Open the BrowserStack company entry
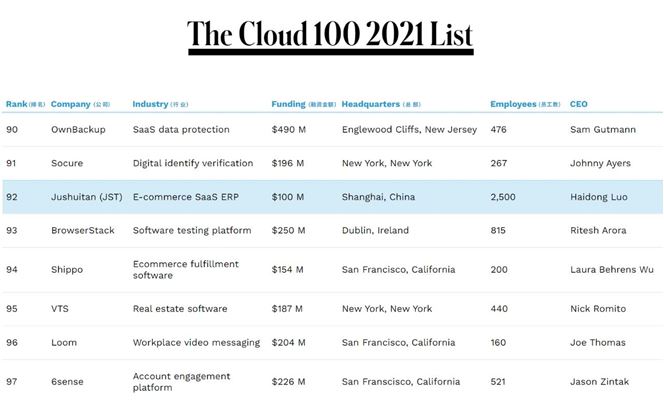This screenshot has width=664, height=414. (83, 230)
